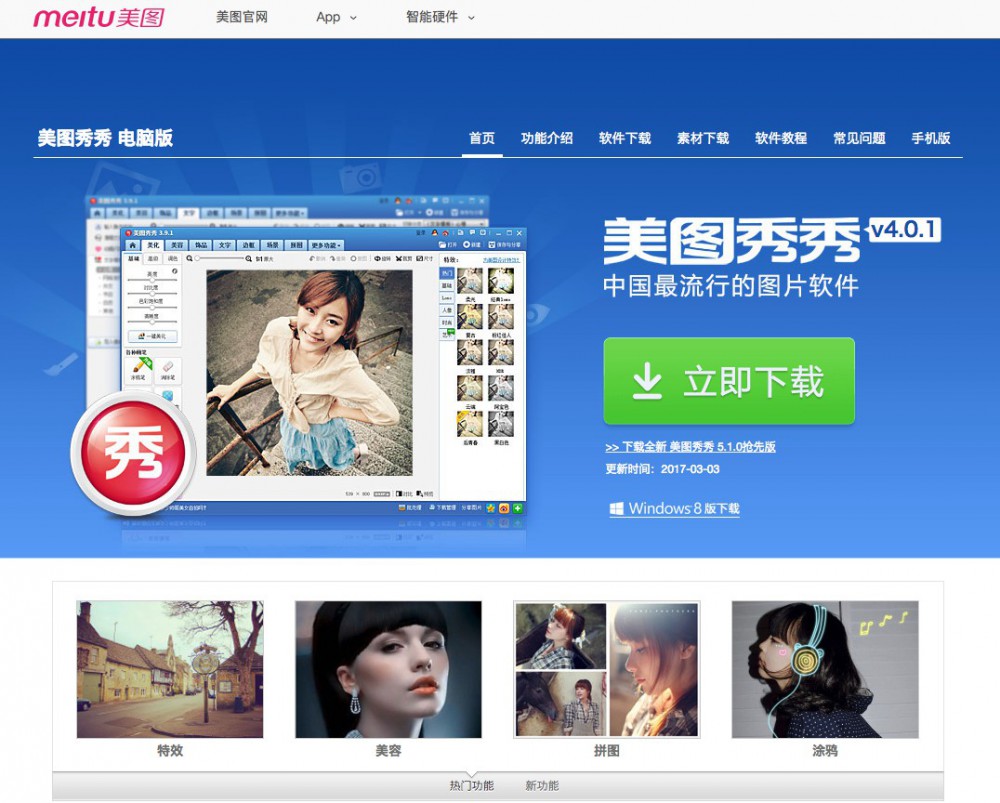Open the 拼图 collage thumbnail
Screen dimensions: 1000x803
(x=606, y=669)
